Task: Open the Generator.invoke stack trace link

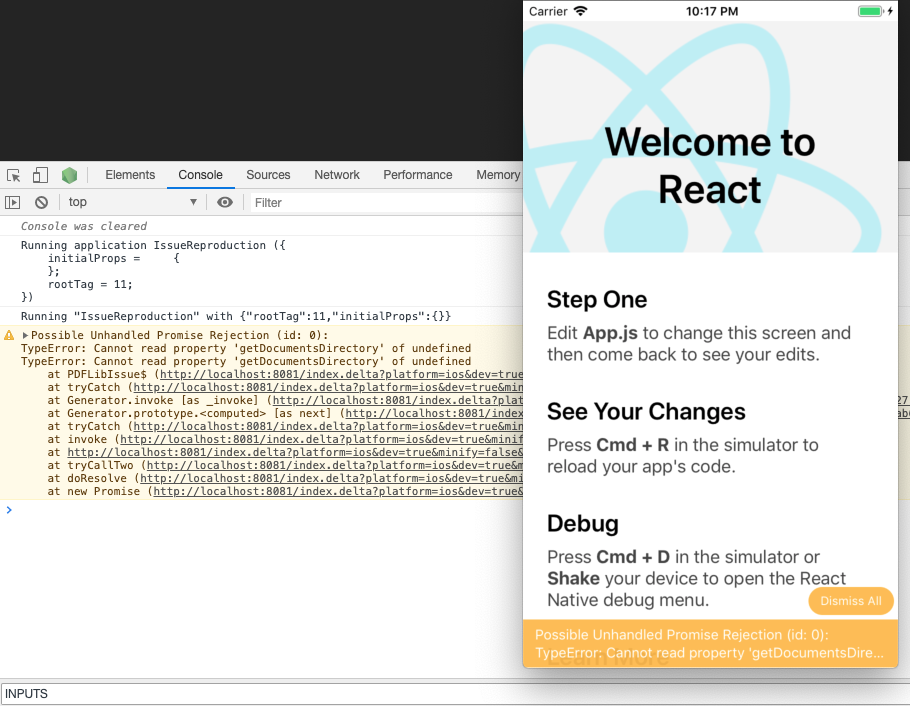Action: coord(398,400)
